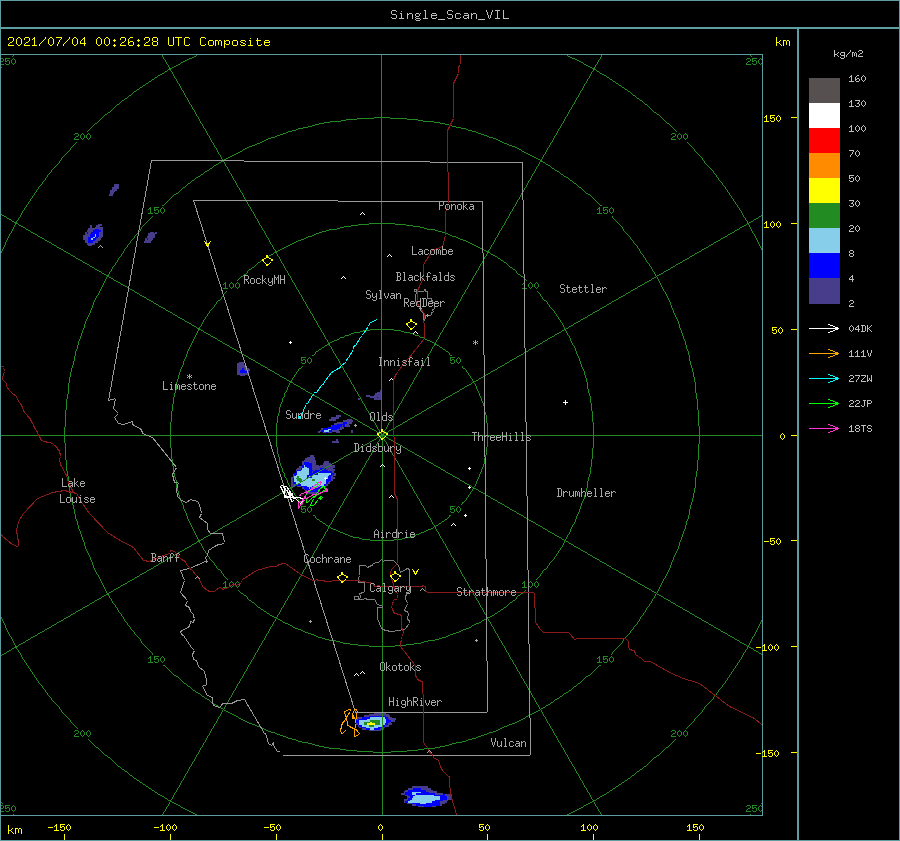Click the Strathmore town label

tap(486, 592)
